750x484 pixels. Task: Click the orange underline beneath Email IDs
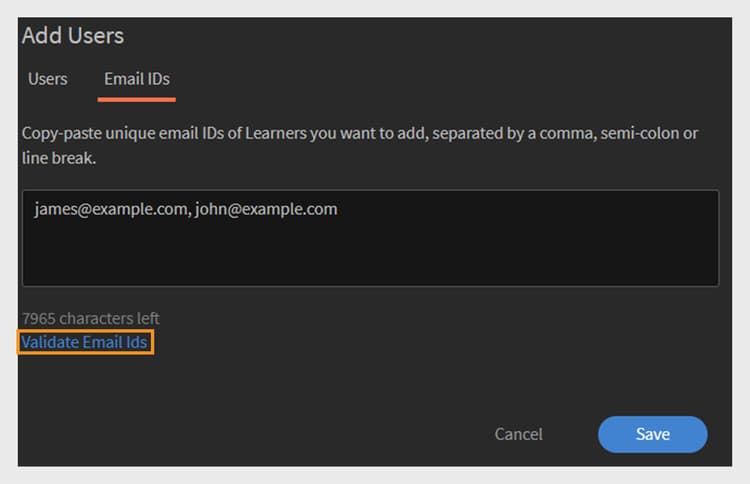tap(137, 99)
